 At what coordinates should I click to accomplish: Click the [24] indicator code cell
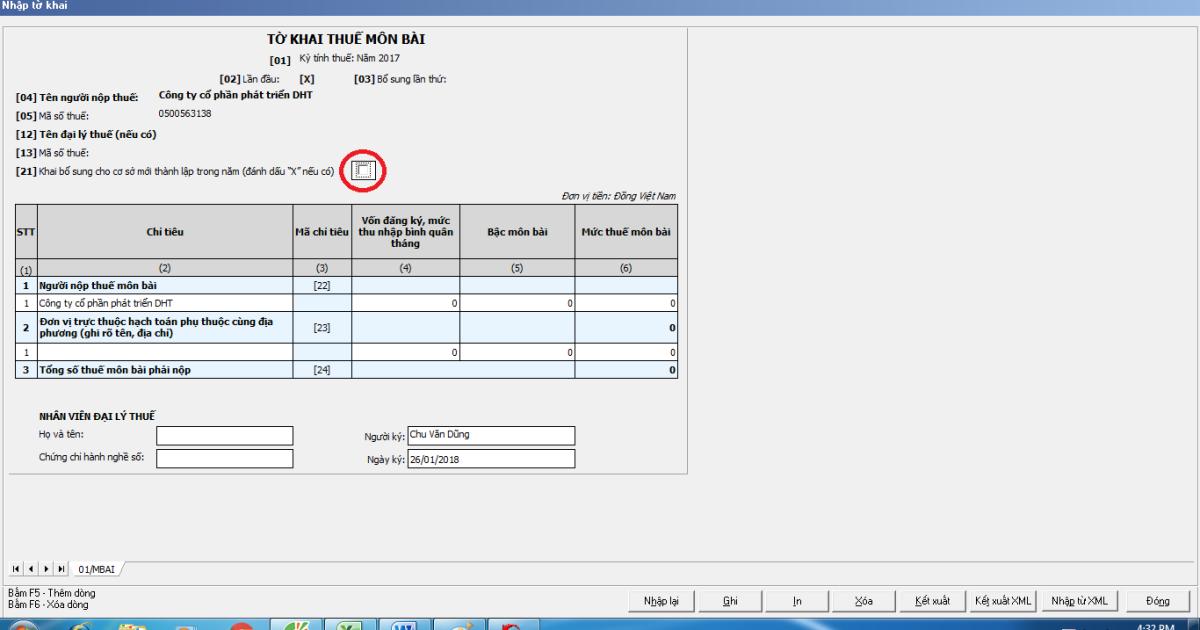click(322, 370)
